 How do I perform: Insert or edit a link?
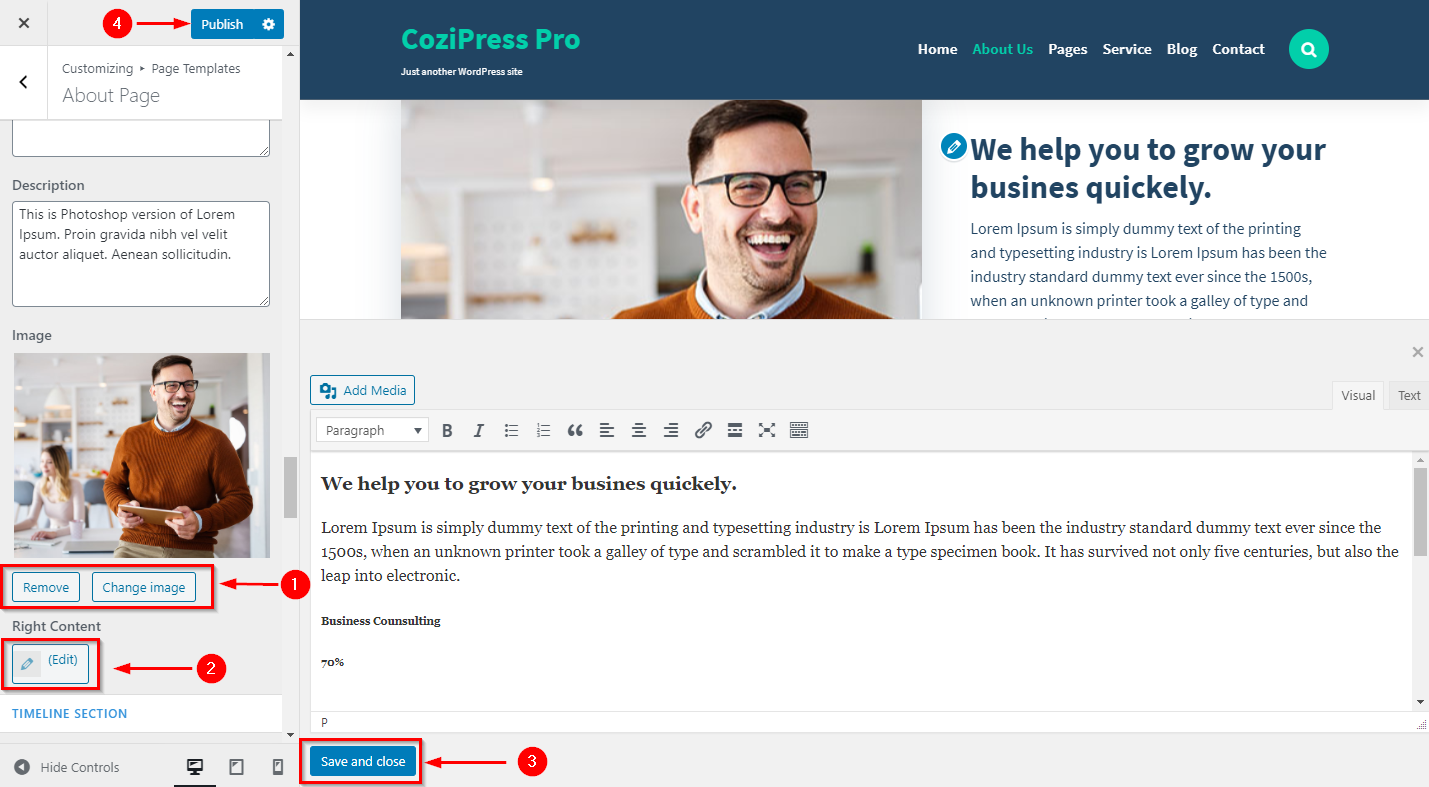point(703,430)
